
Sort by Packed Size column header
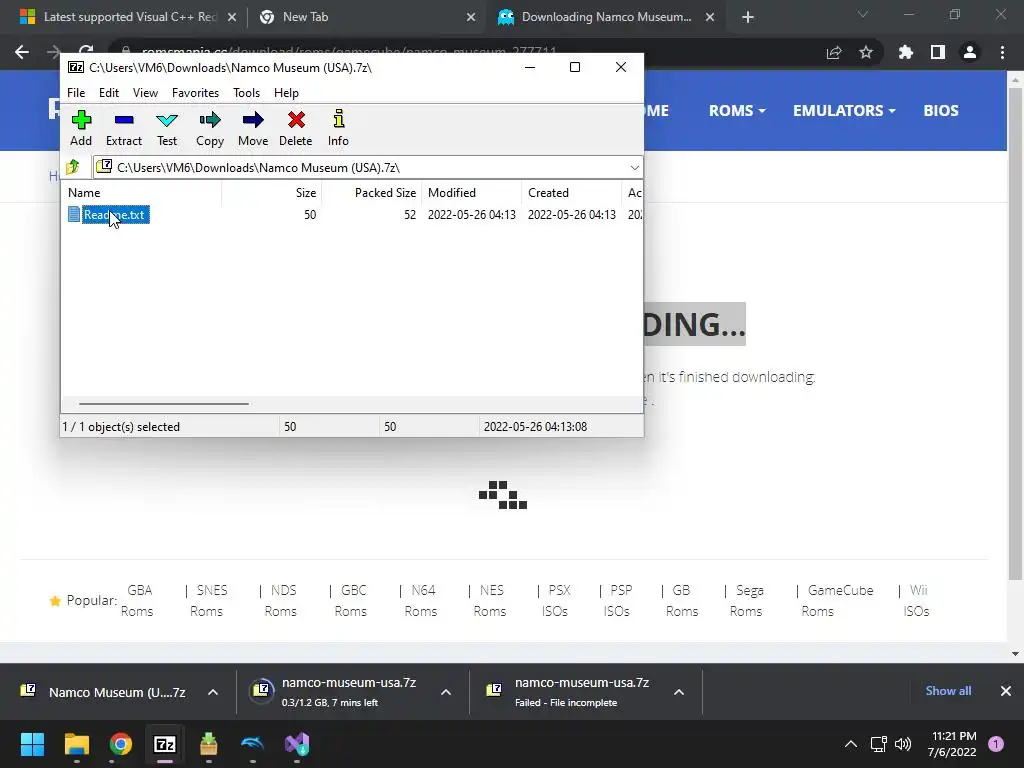pyautogui.click(x=372, y=193)
